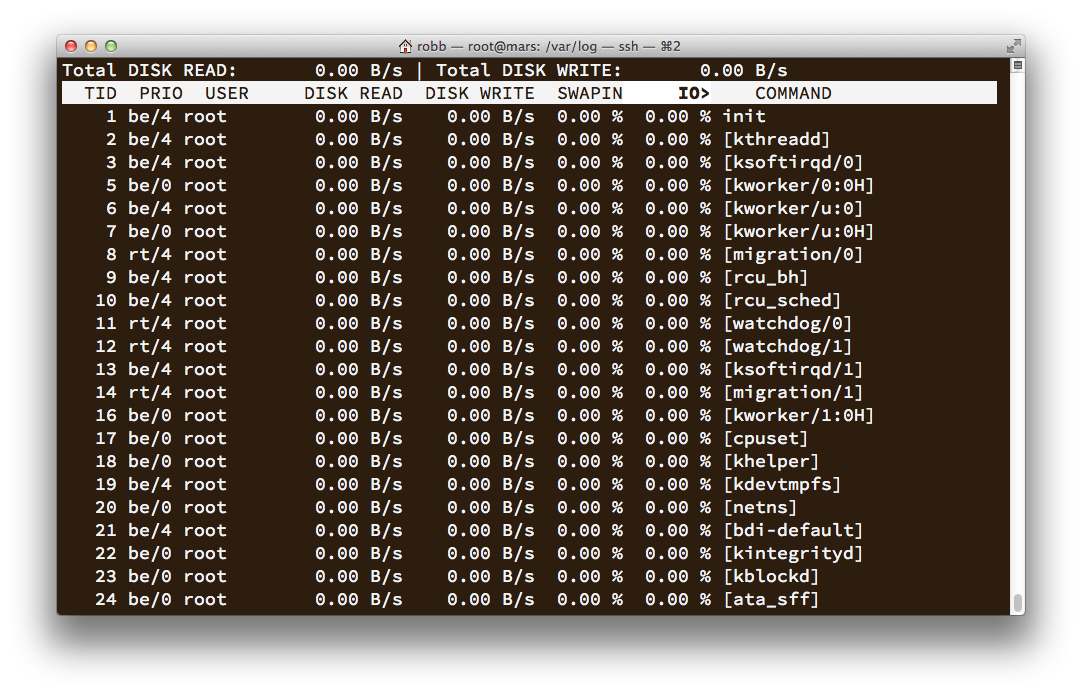The height and width of the screenshot is (694, 1082).
Task: Click the [ata_sff] process in last row
Action: 771,599
